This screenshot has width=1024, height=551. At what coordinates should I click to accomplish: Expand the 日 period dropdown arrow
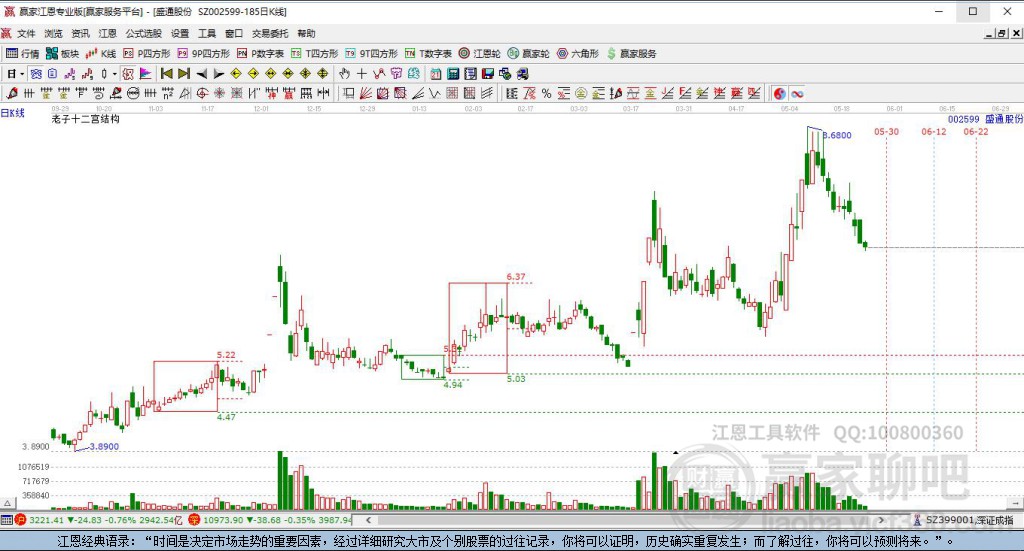(x=22, y=74)
